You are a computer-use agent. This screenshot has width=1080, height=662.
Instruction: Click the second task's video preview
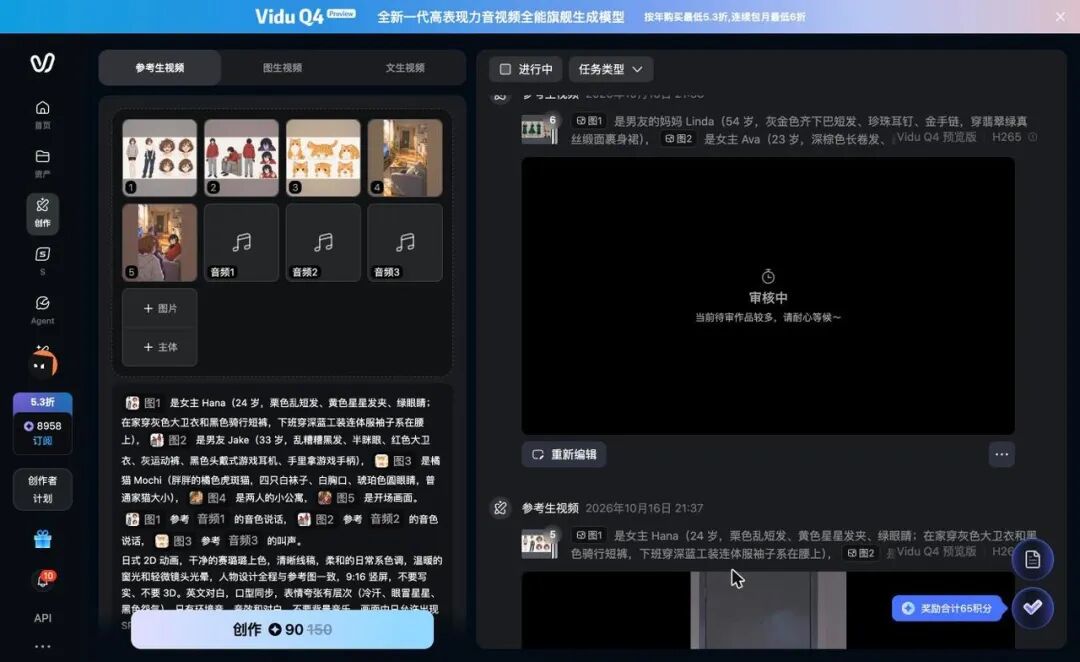coord(767,610)
